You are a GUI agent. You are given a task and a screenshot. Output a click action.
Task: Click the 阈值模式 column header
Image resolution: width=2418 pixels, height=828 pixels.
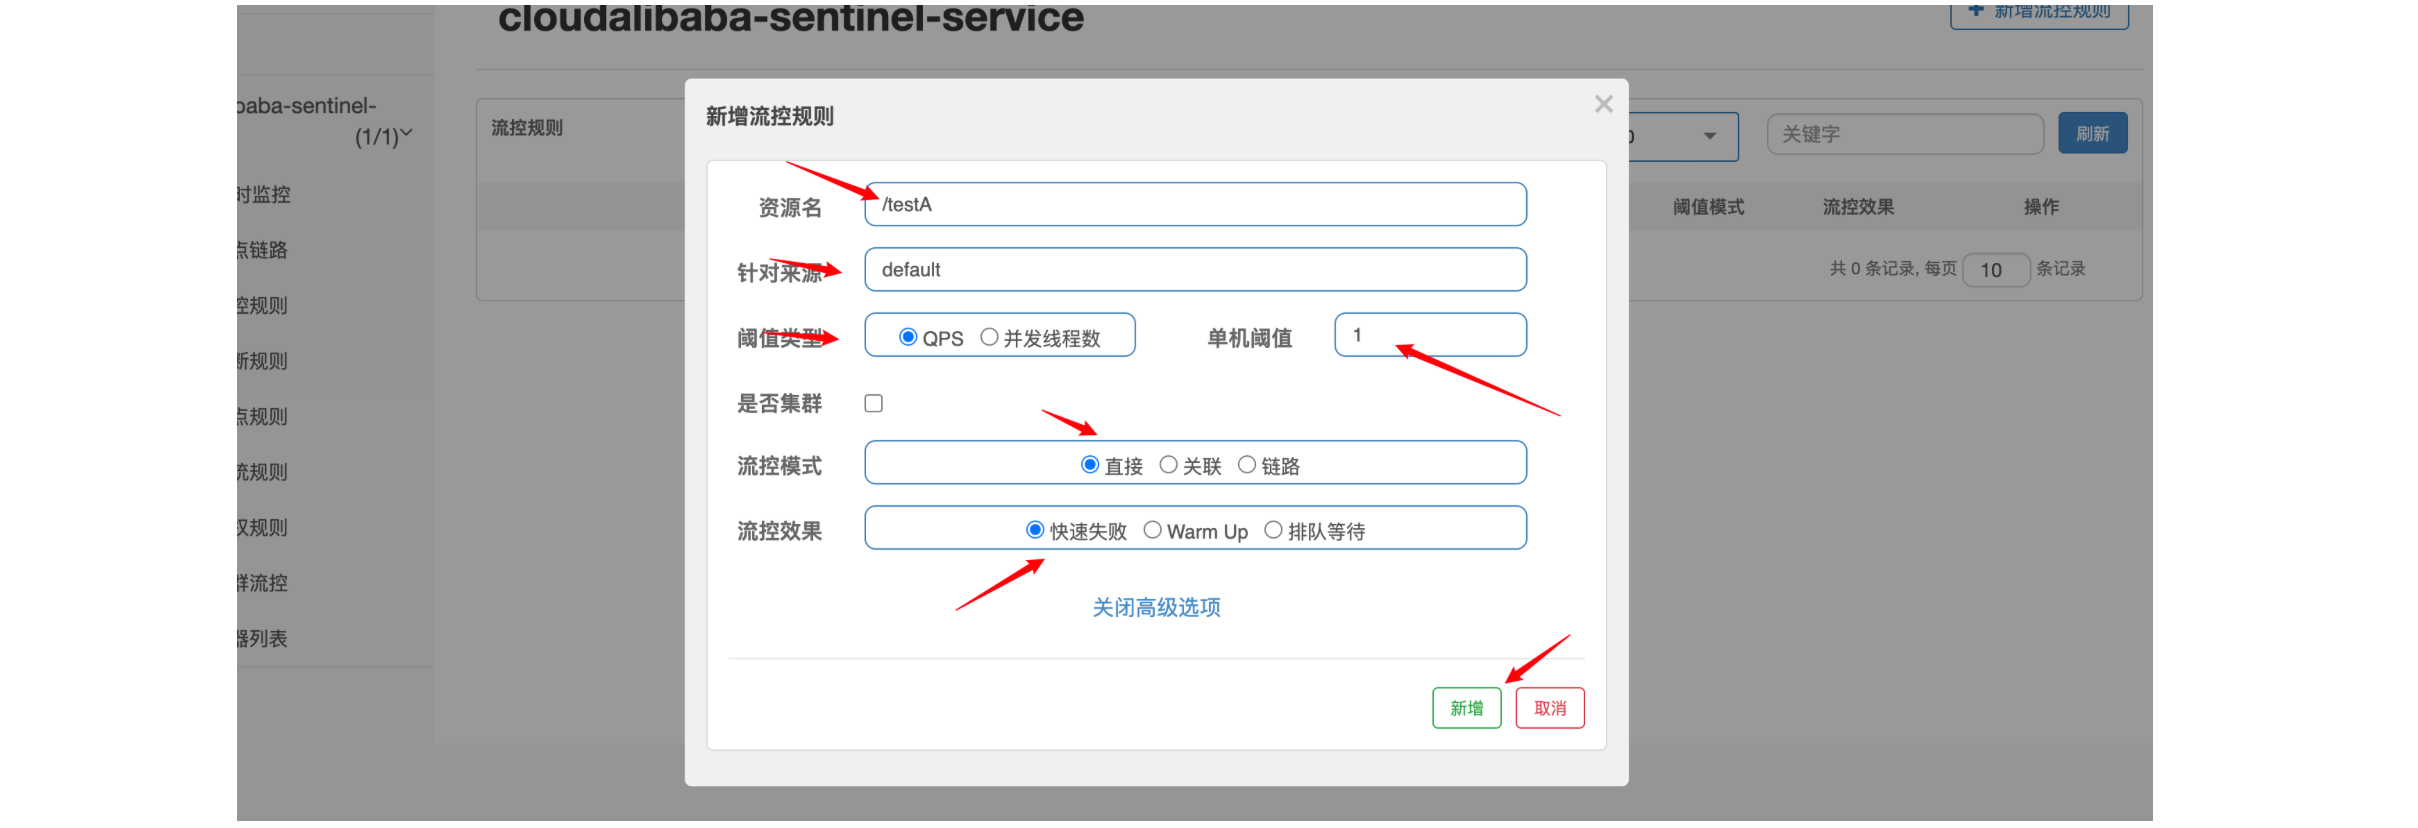click(x=1708, y=207)
